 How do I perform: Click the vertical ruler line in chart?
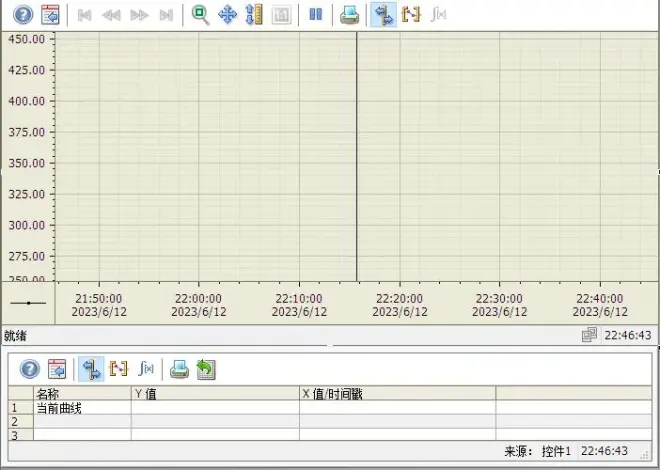pos(357,157)
